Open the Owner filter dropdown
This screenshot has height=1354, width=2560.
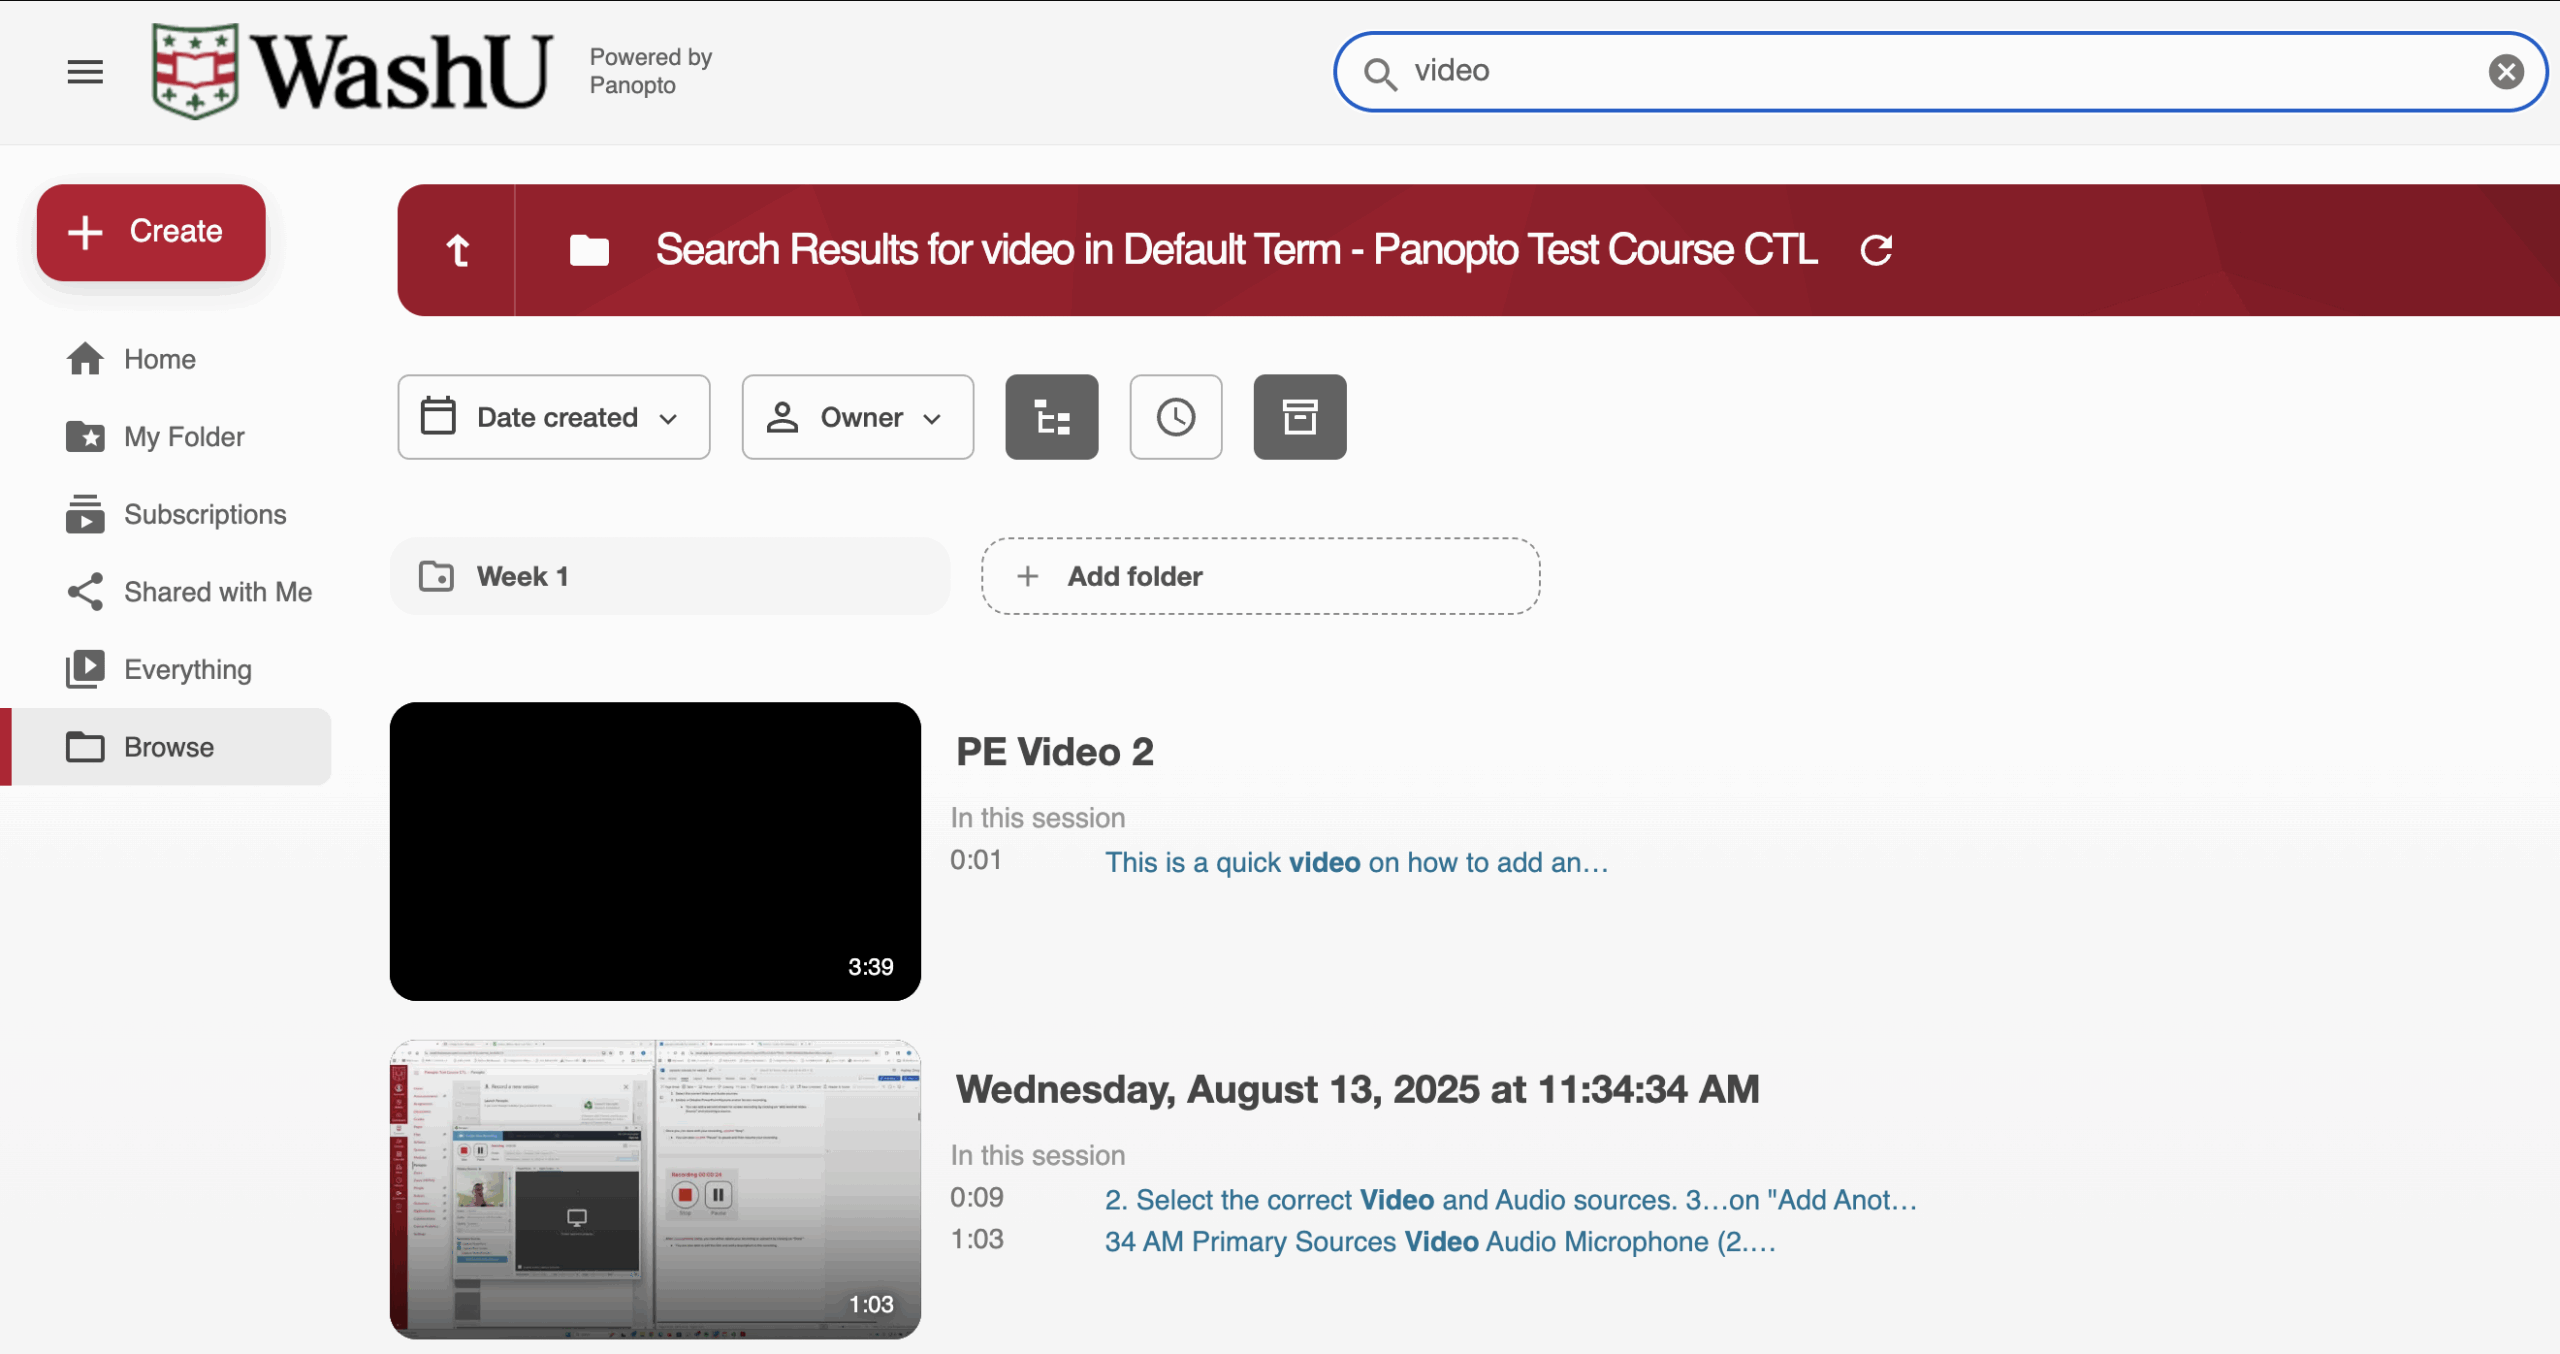[x=857, y=417]
